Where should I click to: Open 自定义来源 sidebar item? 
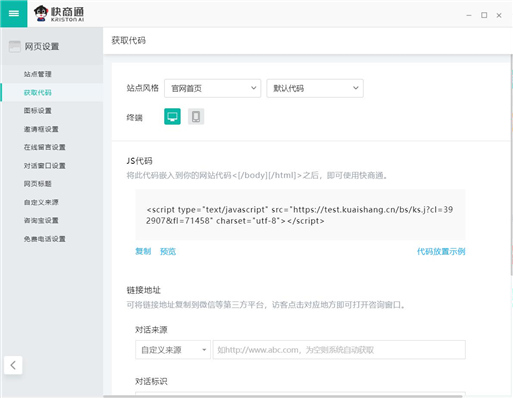[x=41, y=202]
